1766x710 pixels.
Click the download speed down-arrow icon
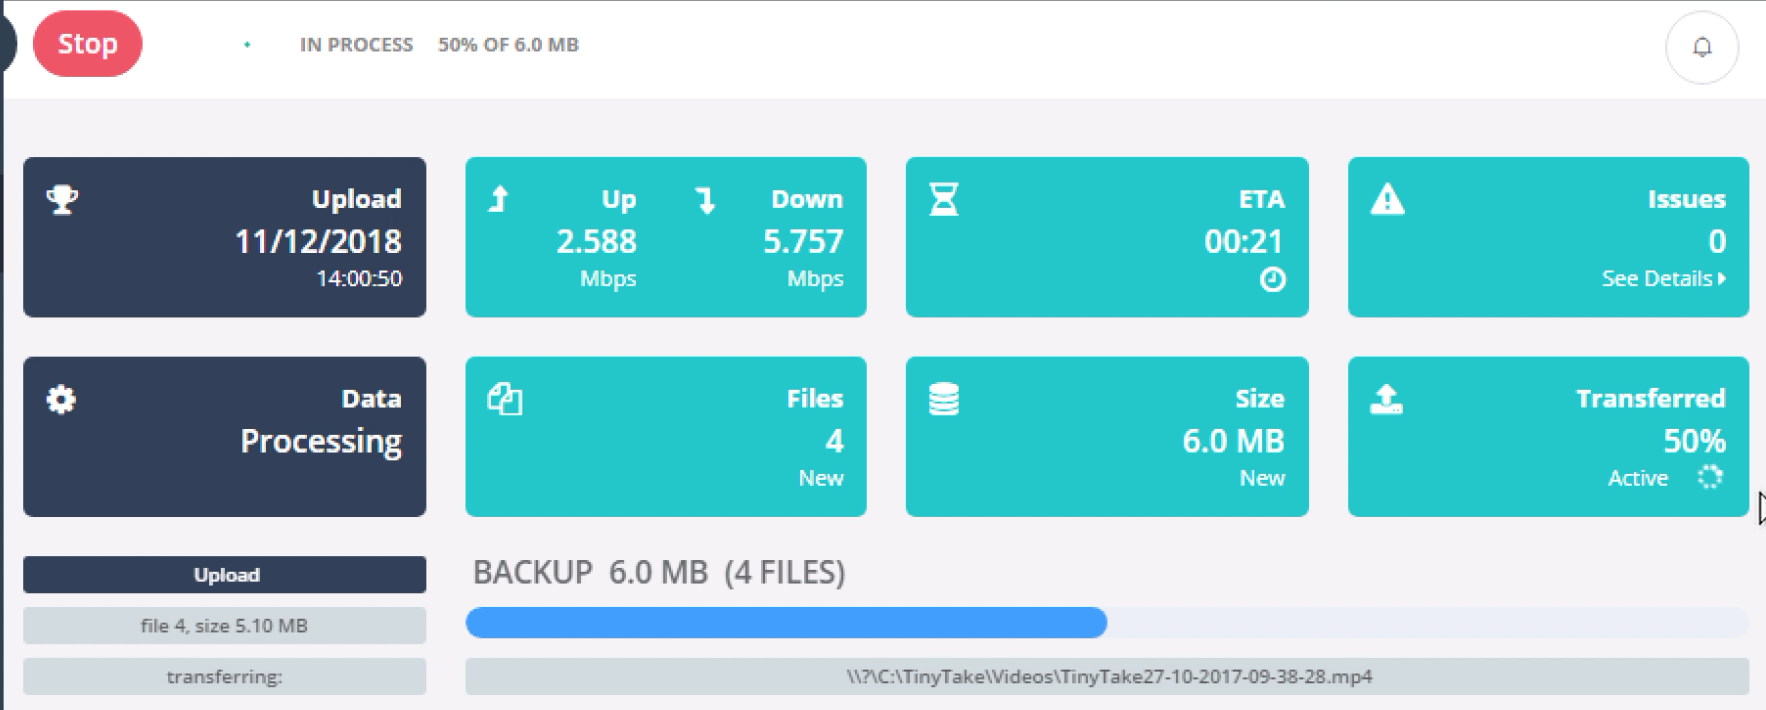[x=705, y=200]
